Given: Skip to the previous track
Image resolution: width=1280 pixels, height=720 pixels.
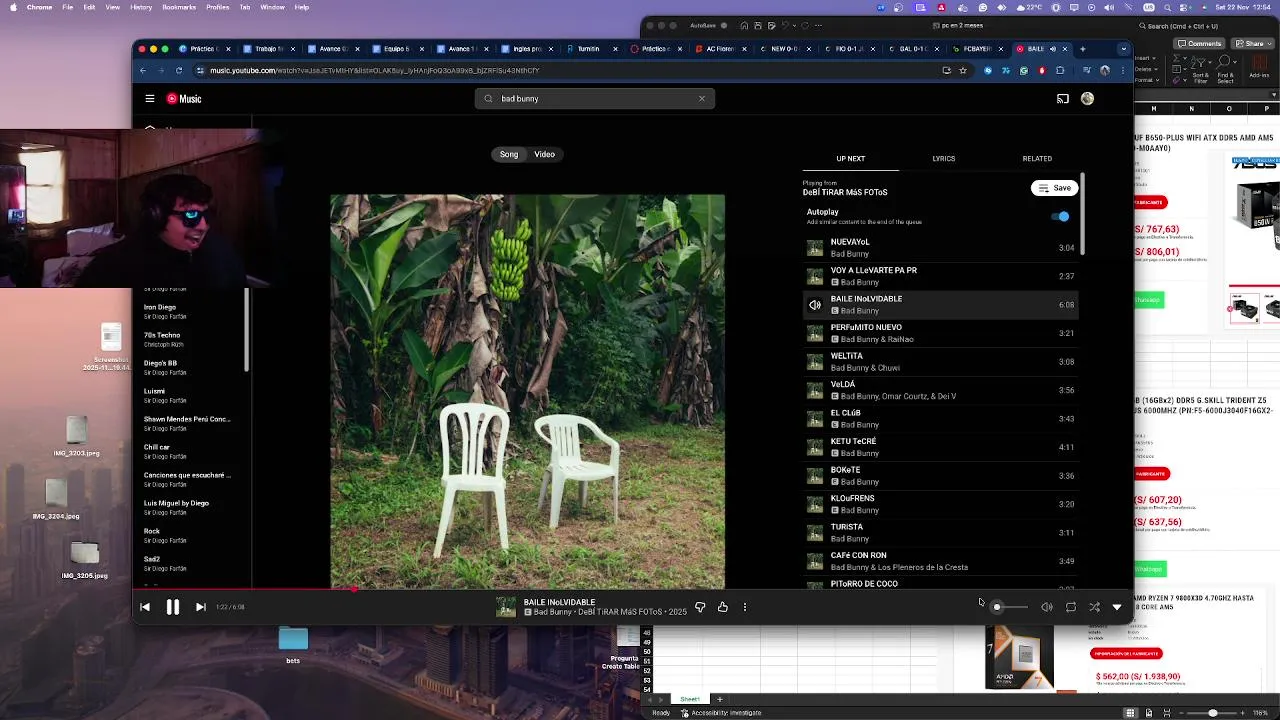Looking at the screenshot, I should tap(145, 607).
